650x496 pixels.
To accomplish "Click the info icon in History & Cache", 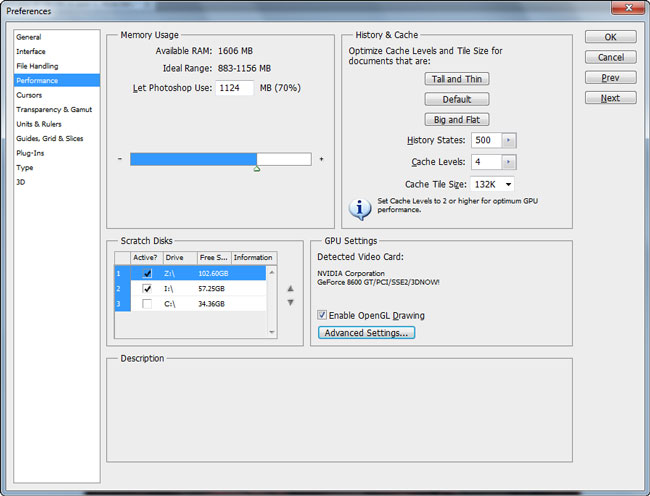I will (359, 209).
